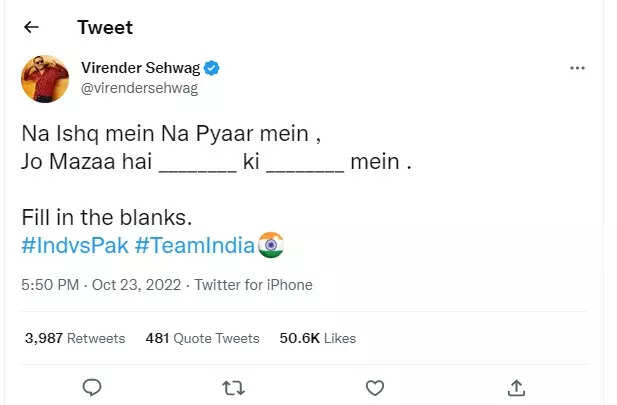Open the three-dot more options menu
This screenshot has height=405, width=617.
(x=577, y=68)
